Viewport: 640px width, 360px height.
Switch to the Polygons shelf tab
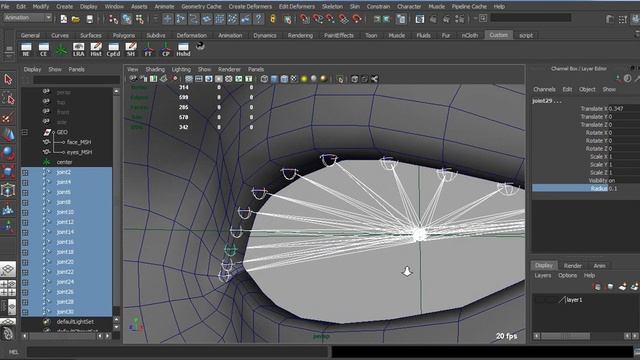click(123, 36)
